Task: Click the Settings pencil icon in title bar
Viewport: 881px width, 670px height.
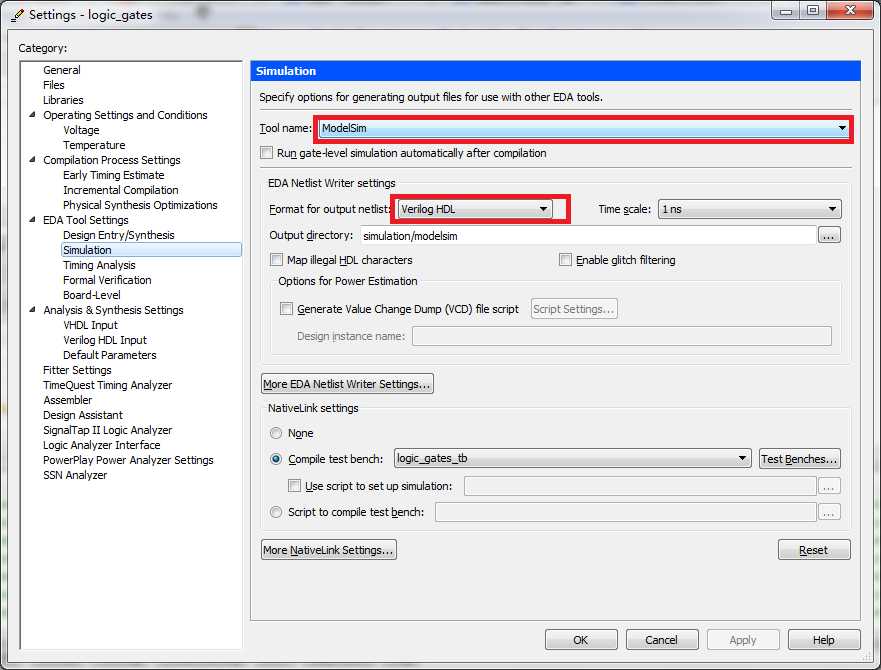Action: (x=17, y=15)
